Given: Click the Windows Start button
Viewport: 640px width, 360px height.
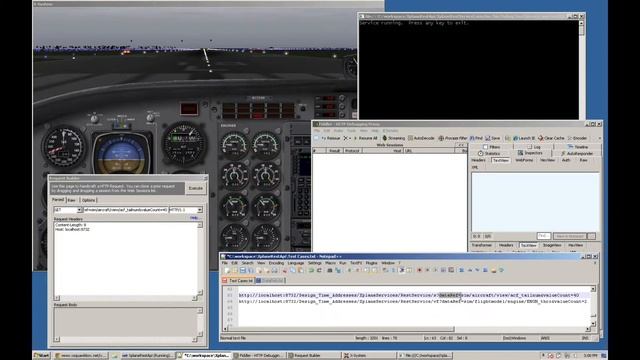Looking at the screenshot, I should 42,356.
